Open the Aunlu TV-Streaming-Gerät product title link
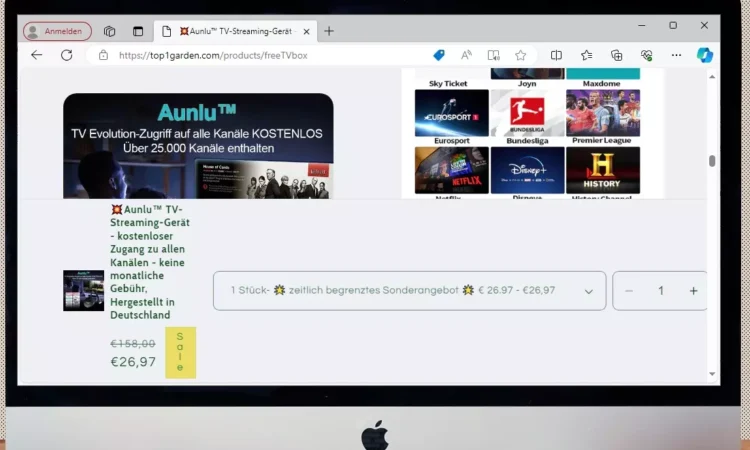This screenshot has width=750, height=450. pyautogui.click(x=150, y=262)
